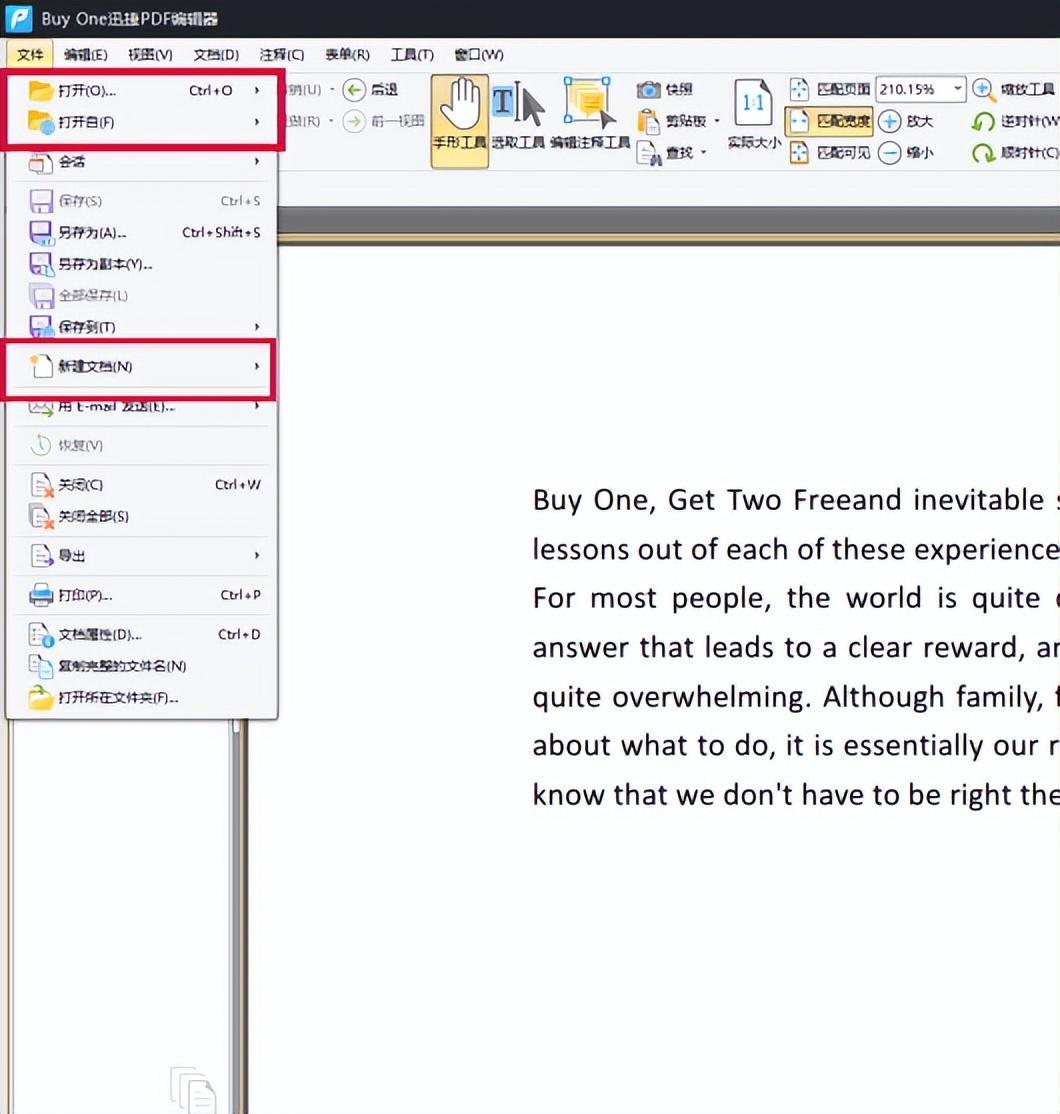Select the Hand tool (手形工具)
Screen dimensions: 1060x1114
pyautogui.click(x=460, y=121)
